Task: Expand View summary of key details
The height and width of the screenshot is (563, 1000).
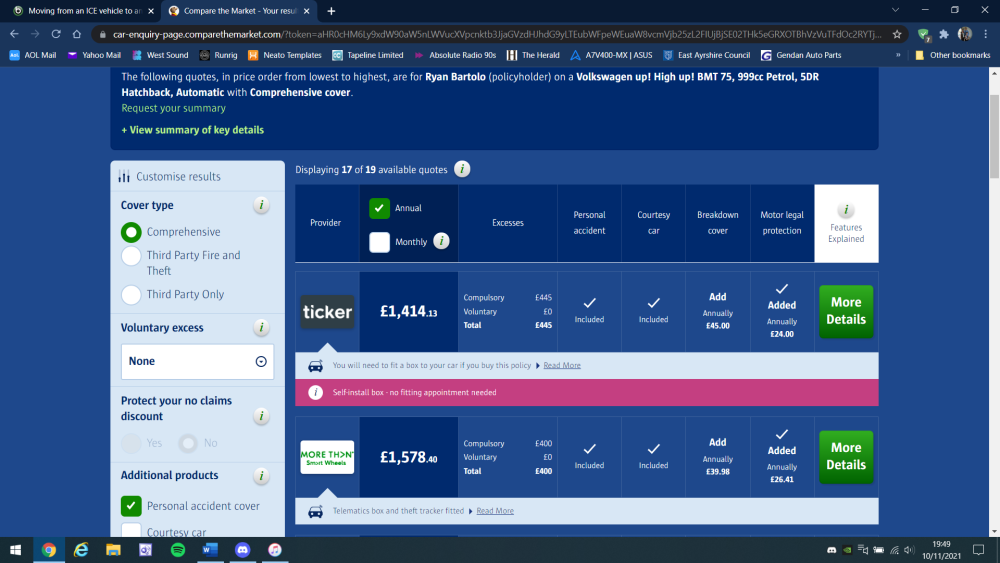Action: click(193, 129)
